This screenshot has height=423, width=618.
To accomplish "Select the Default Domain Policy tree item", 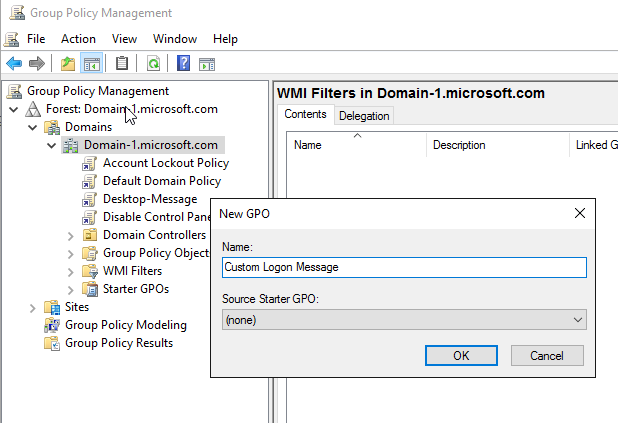I will point(162,181).
